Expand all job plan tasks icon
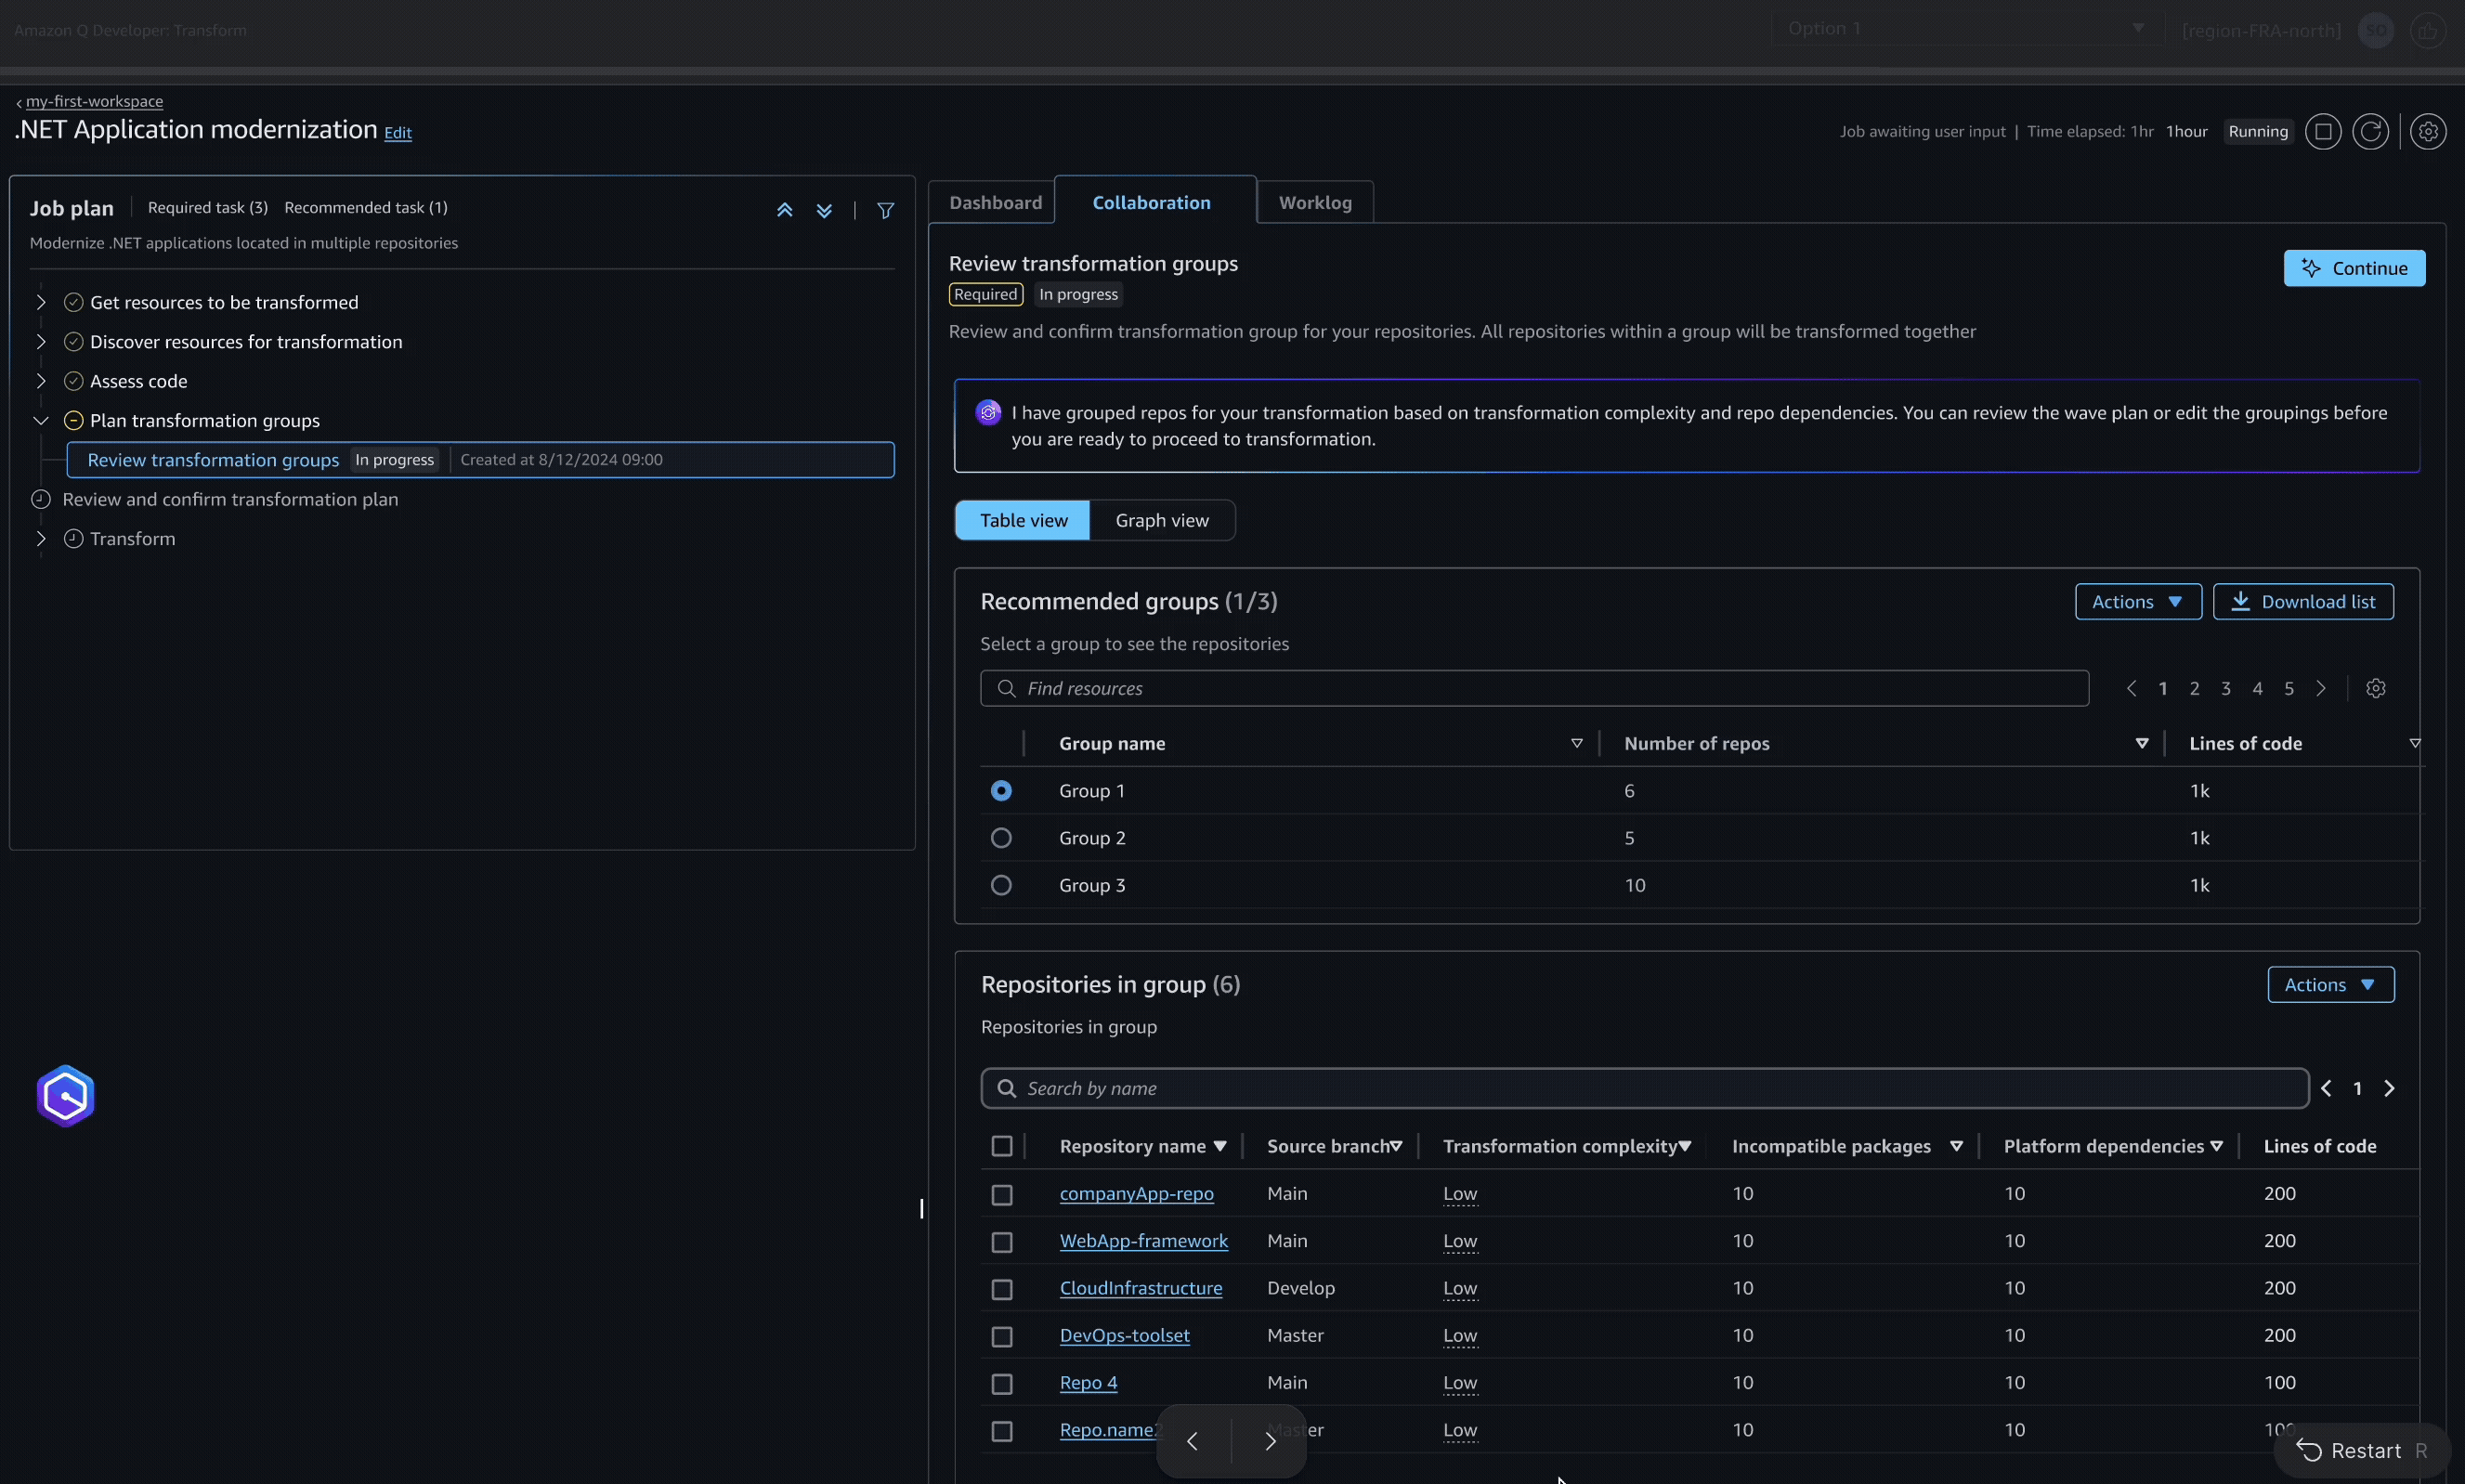The image size is (2465, 1484). pos(824,210)
